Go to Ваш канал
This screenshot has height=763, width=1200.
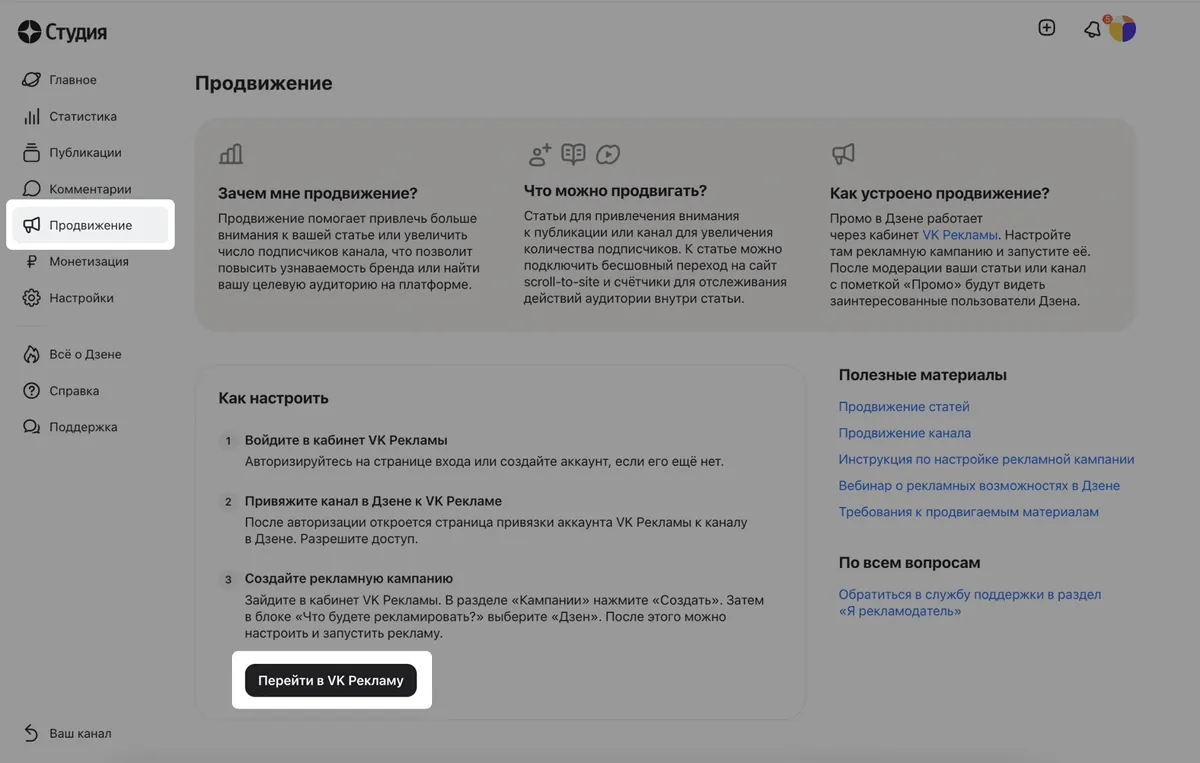[80, 733]
